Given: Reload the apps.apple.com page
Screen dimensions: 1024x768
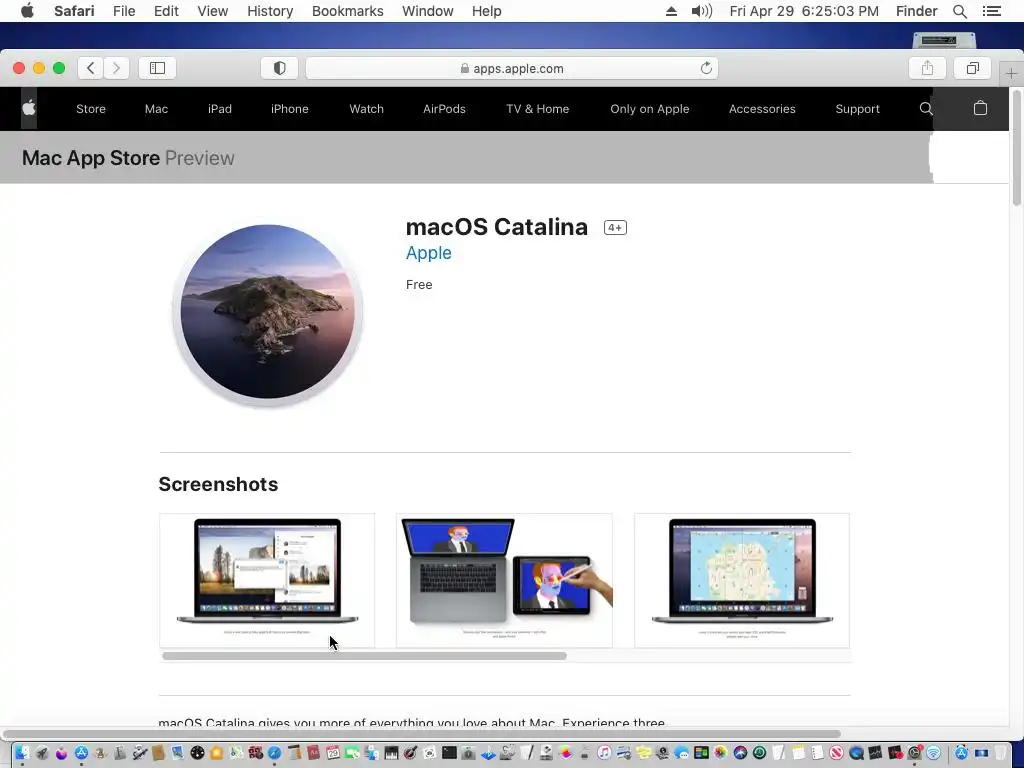Looking at the screenshot, I should click(x=706, y=68).
